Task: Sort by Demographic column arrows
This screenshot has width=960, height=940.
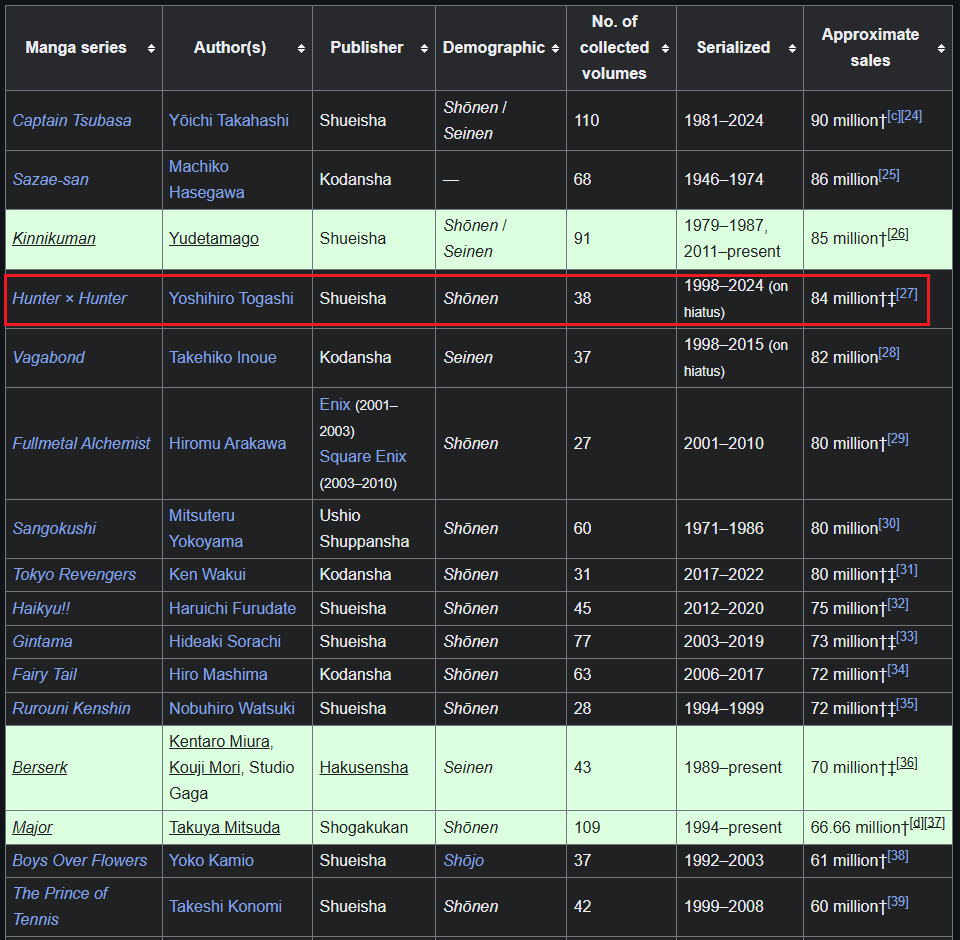Action: coord(555,48)
